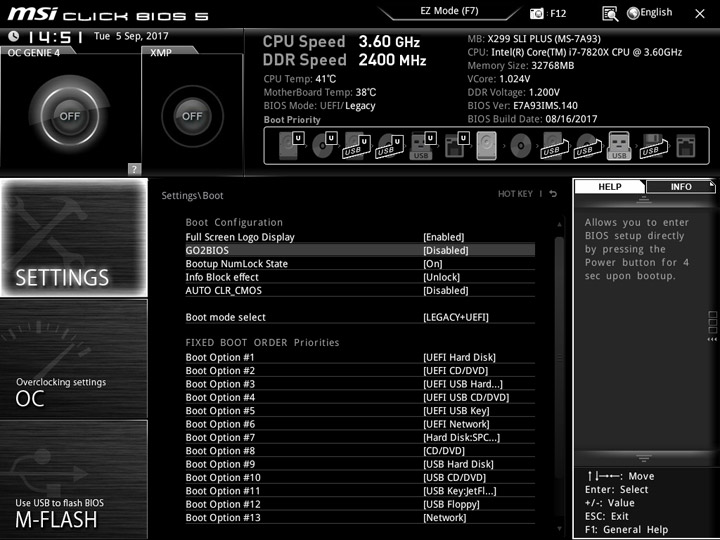The width and height of the screenshot is (720, 540).
Task: Select the UEFI CD/DVD boot priority icon
Action: click(x=324, y=146)
